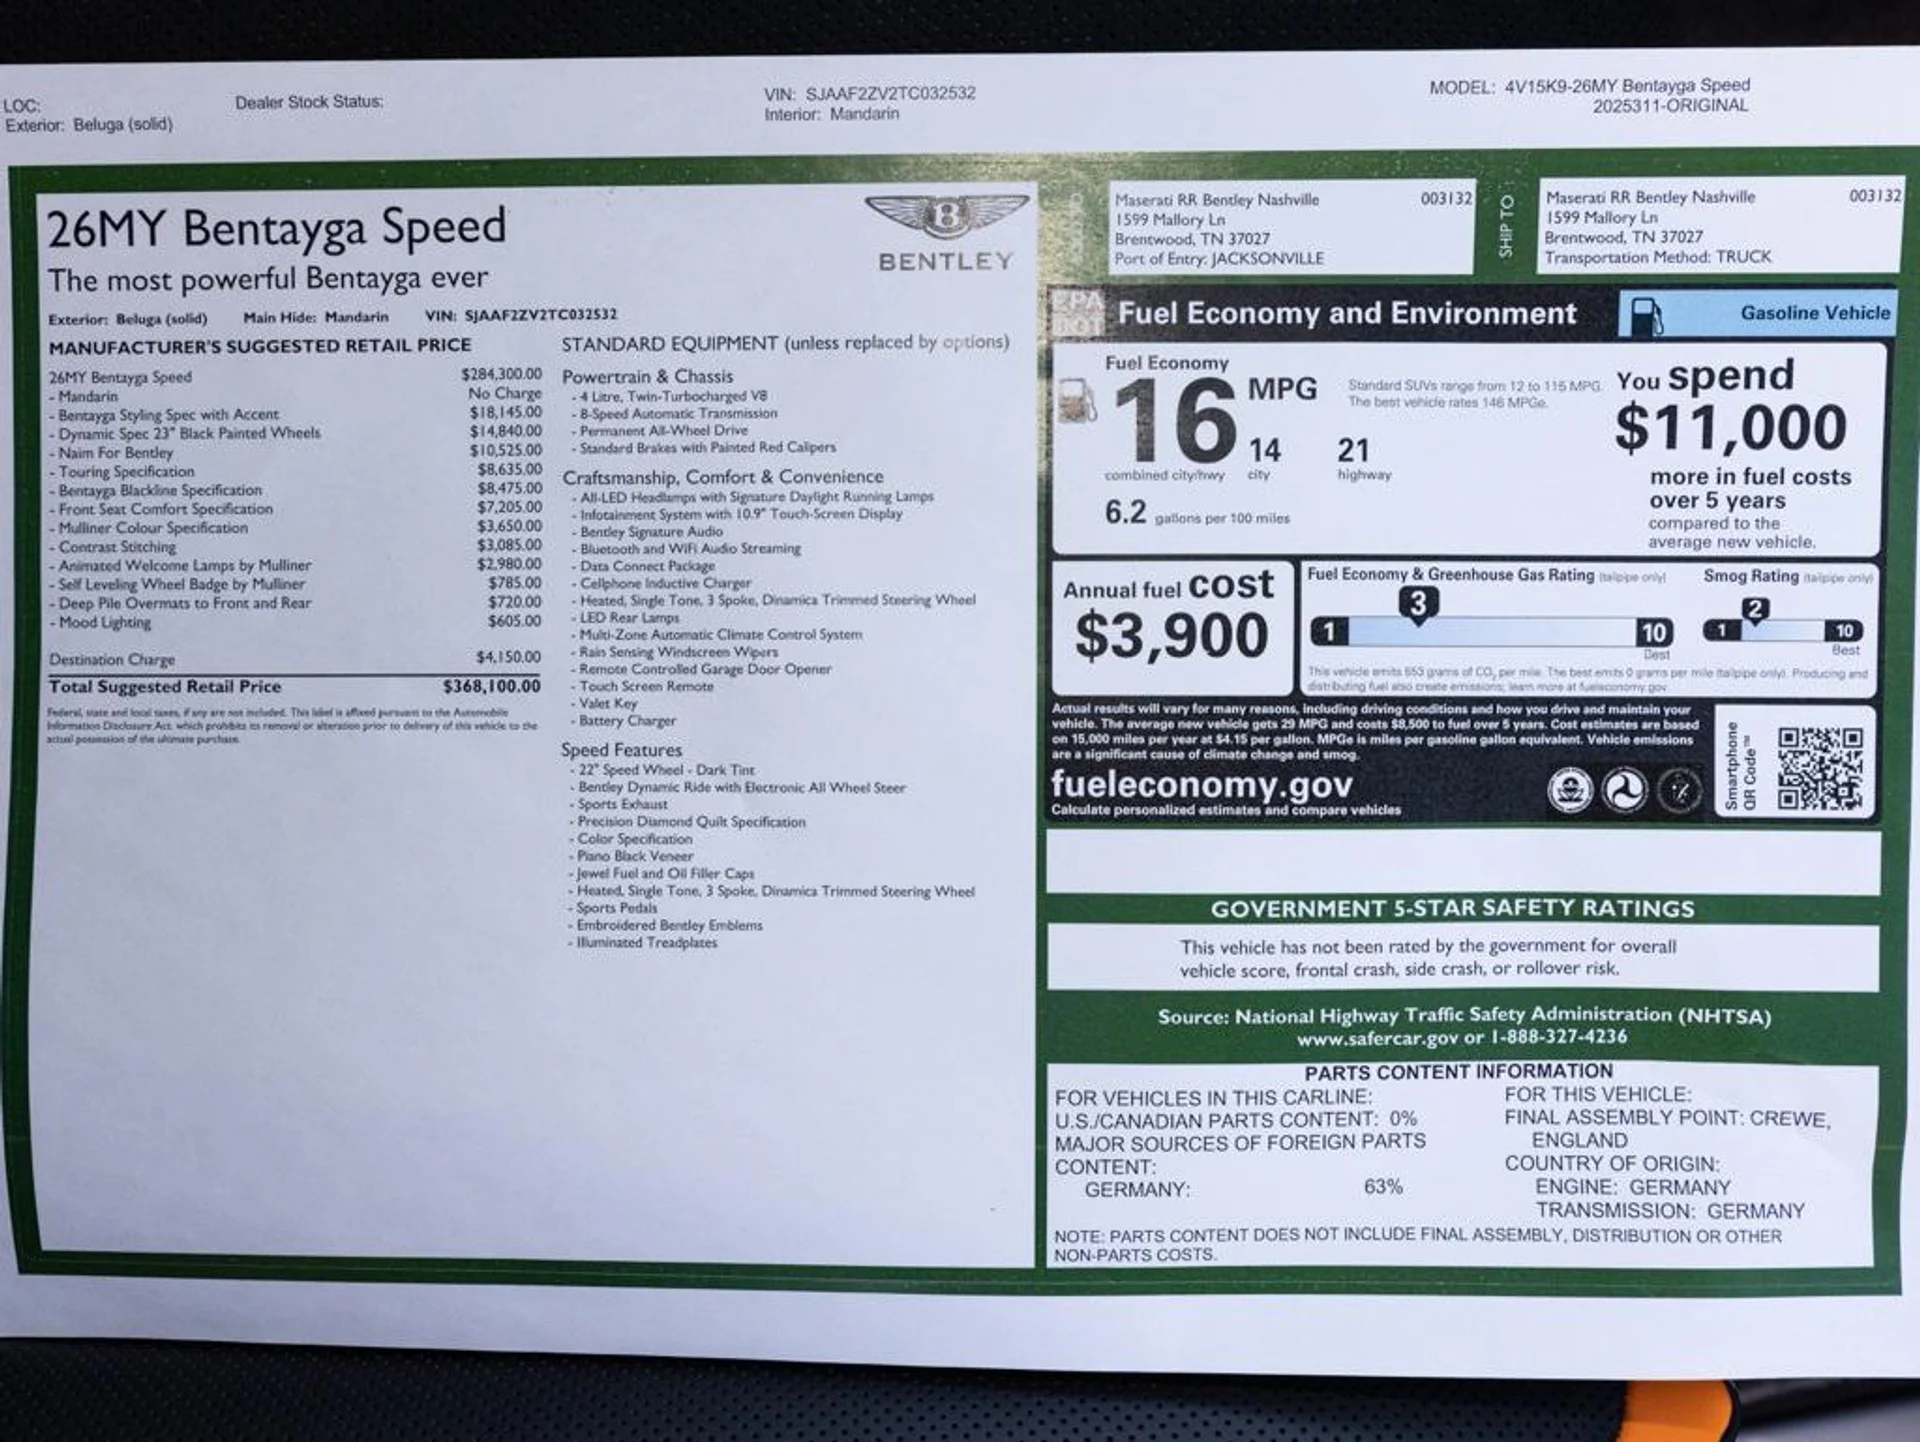This screenshot has height=1442, width=1920.
Task: Click the Total Suggested Retail Price amount
Action: [x=491, y=686]
